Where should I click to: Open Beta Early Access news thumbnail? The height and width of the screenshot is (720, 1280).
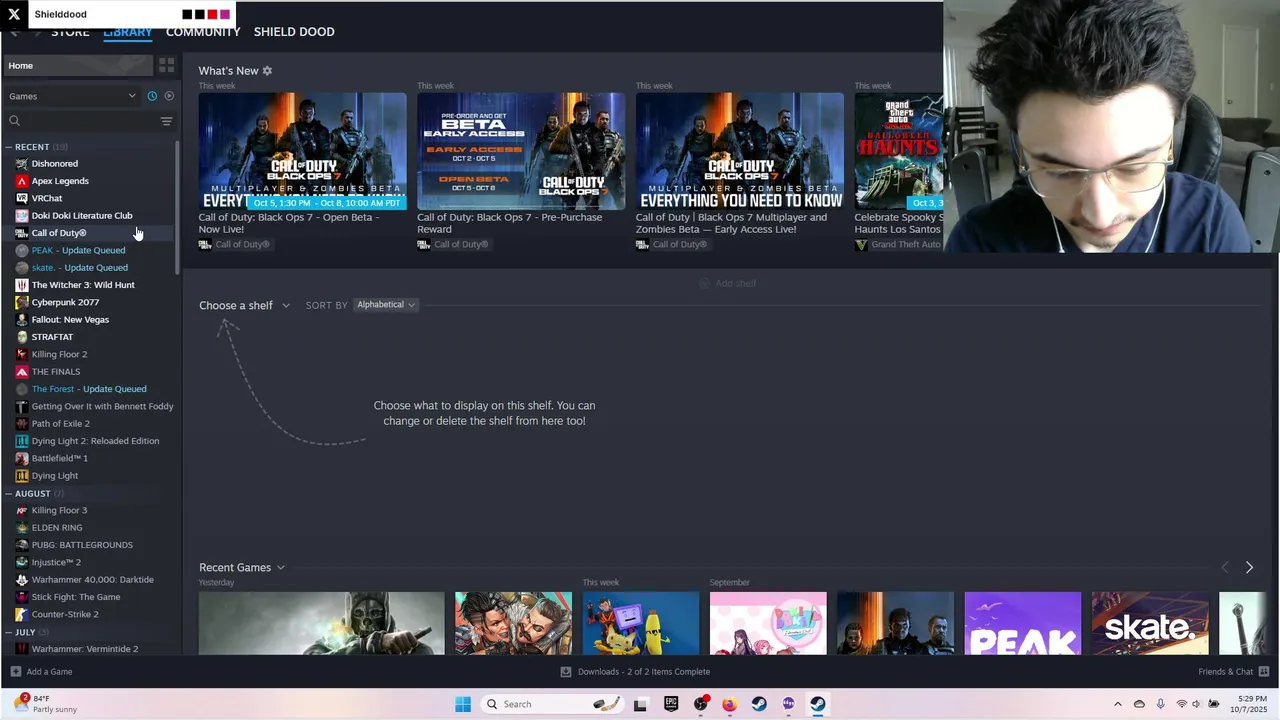[521, 151]
